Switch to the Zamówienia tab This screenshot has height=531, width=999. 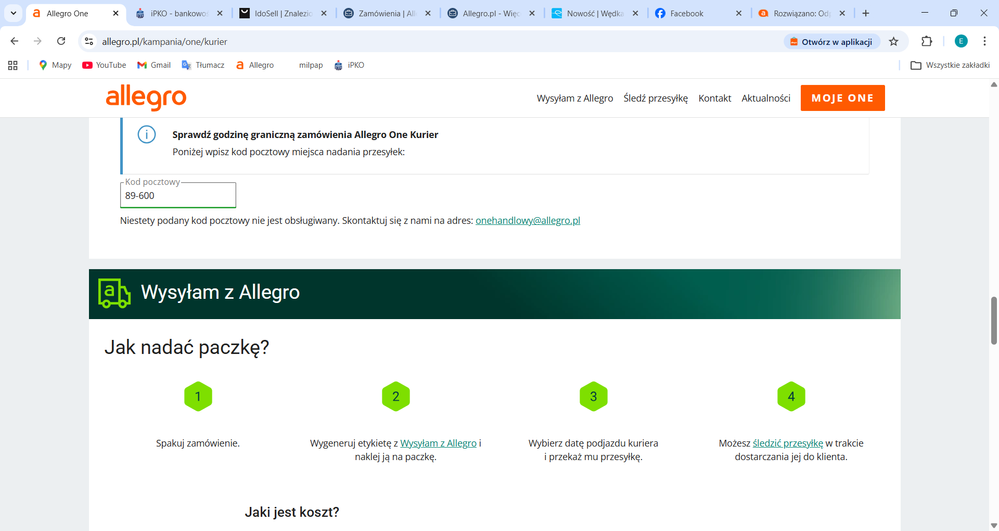[387, 13]
